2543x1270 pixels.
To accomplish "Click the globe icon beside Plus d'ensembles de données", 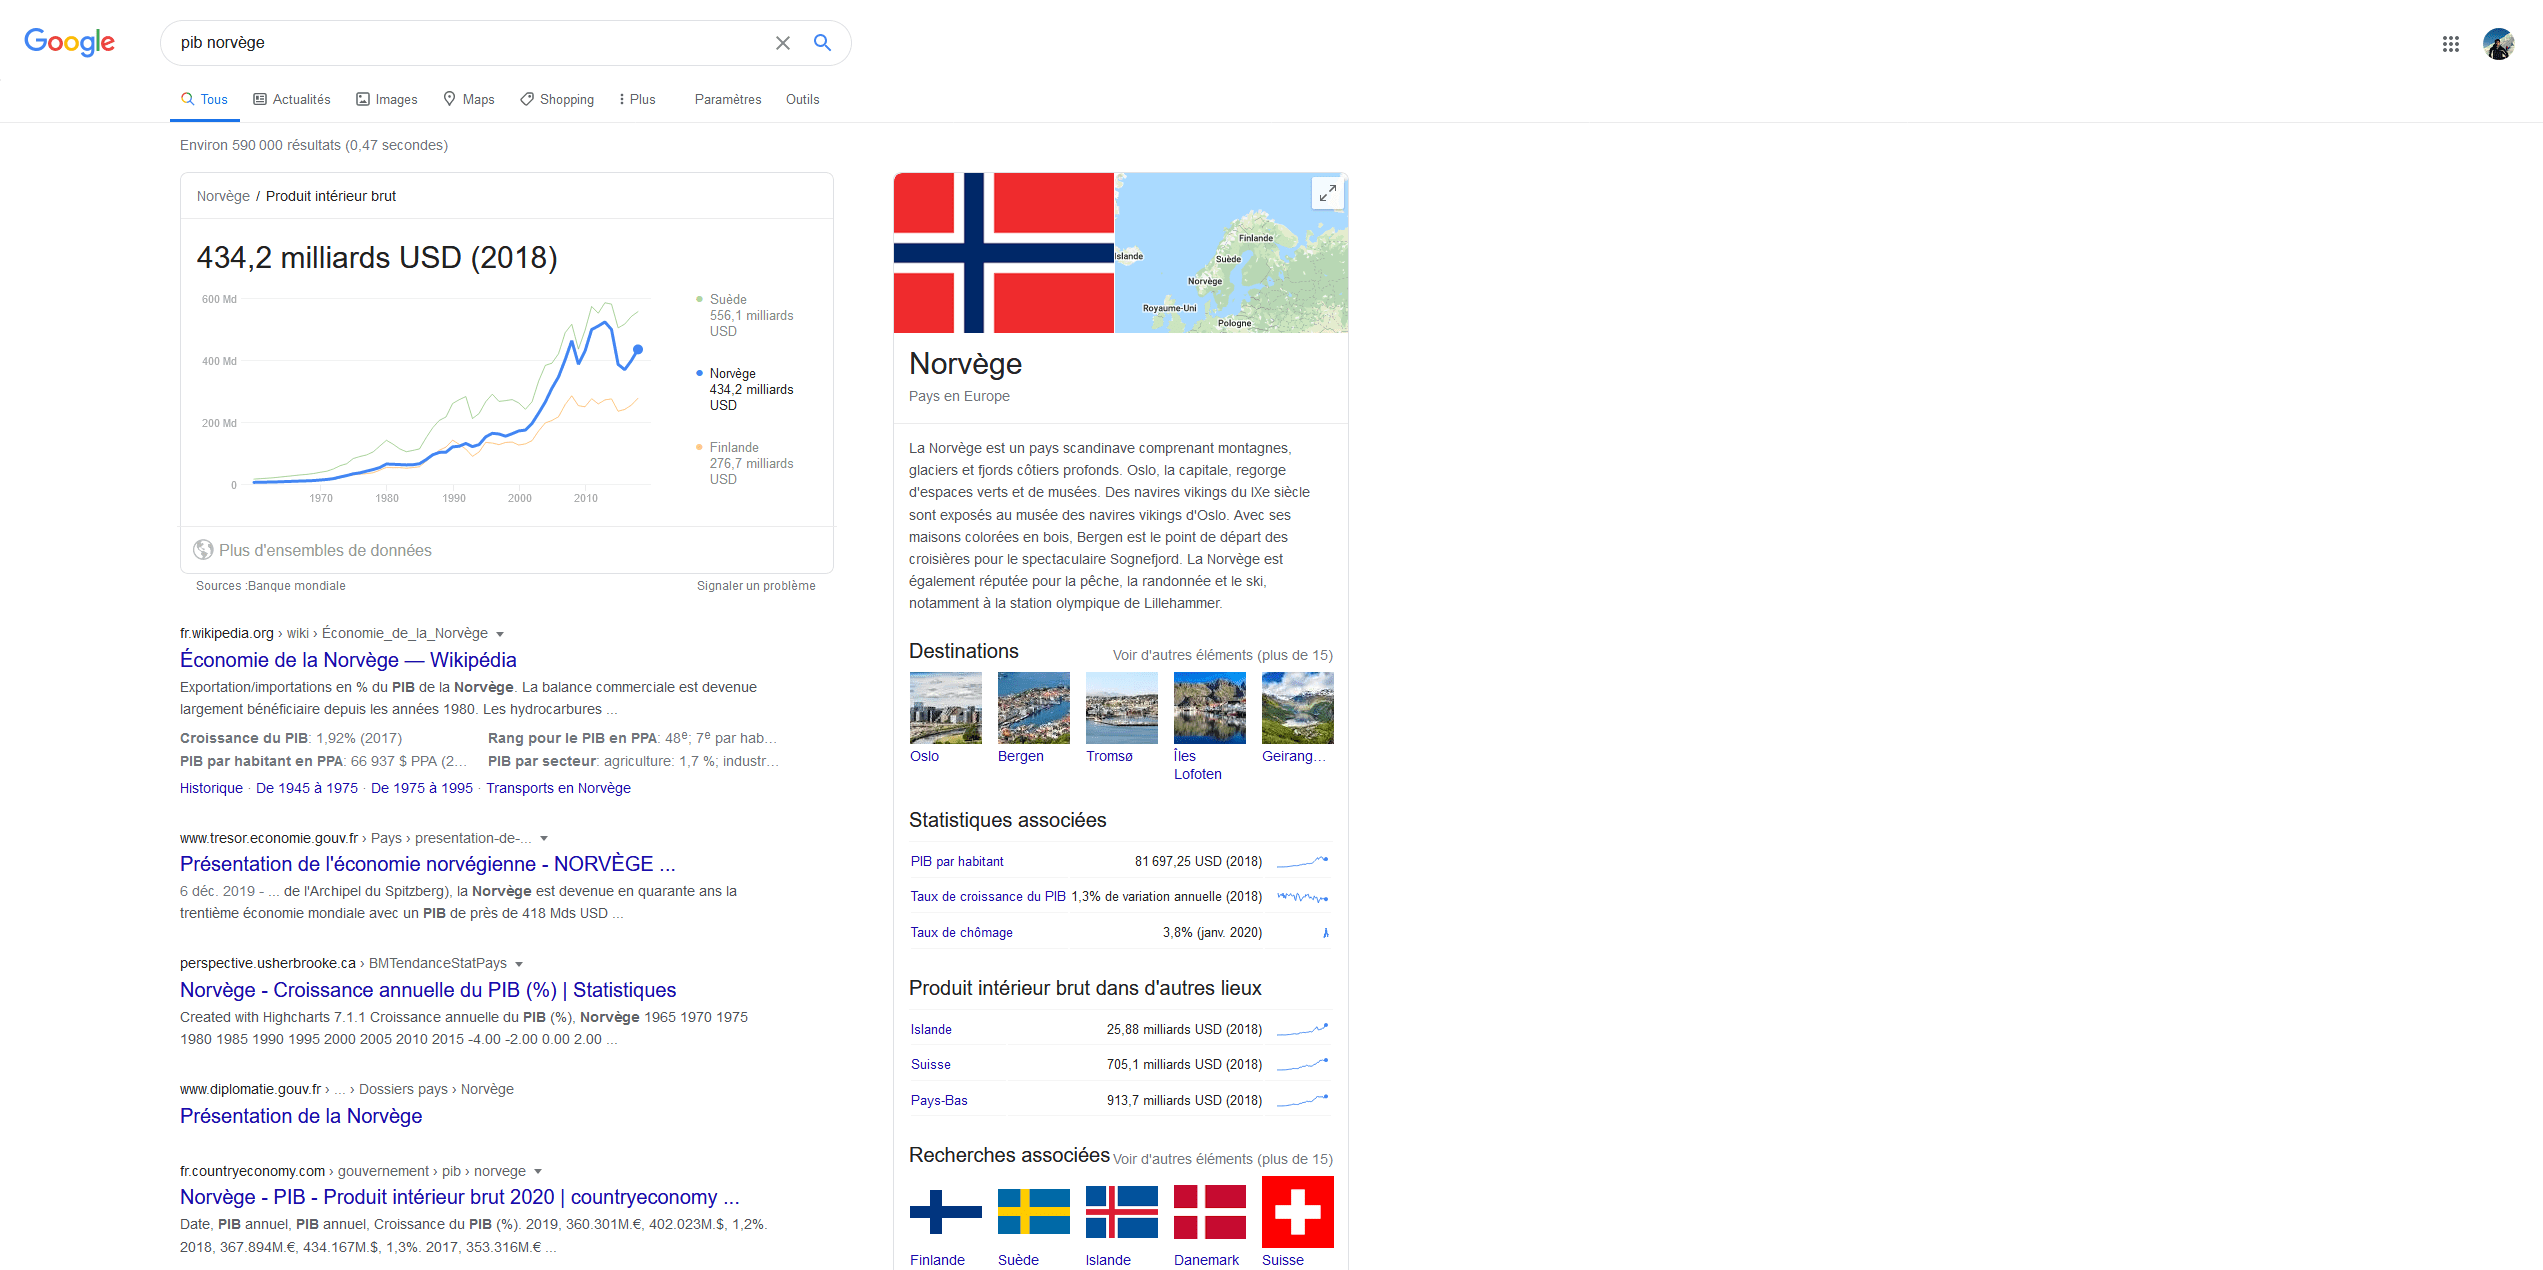I will click(203, 550).
